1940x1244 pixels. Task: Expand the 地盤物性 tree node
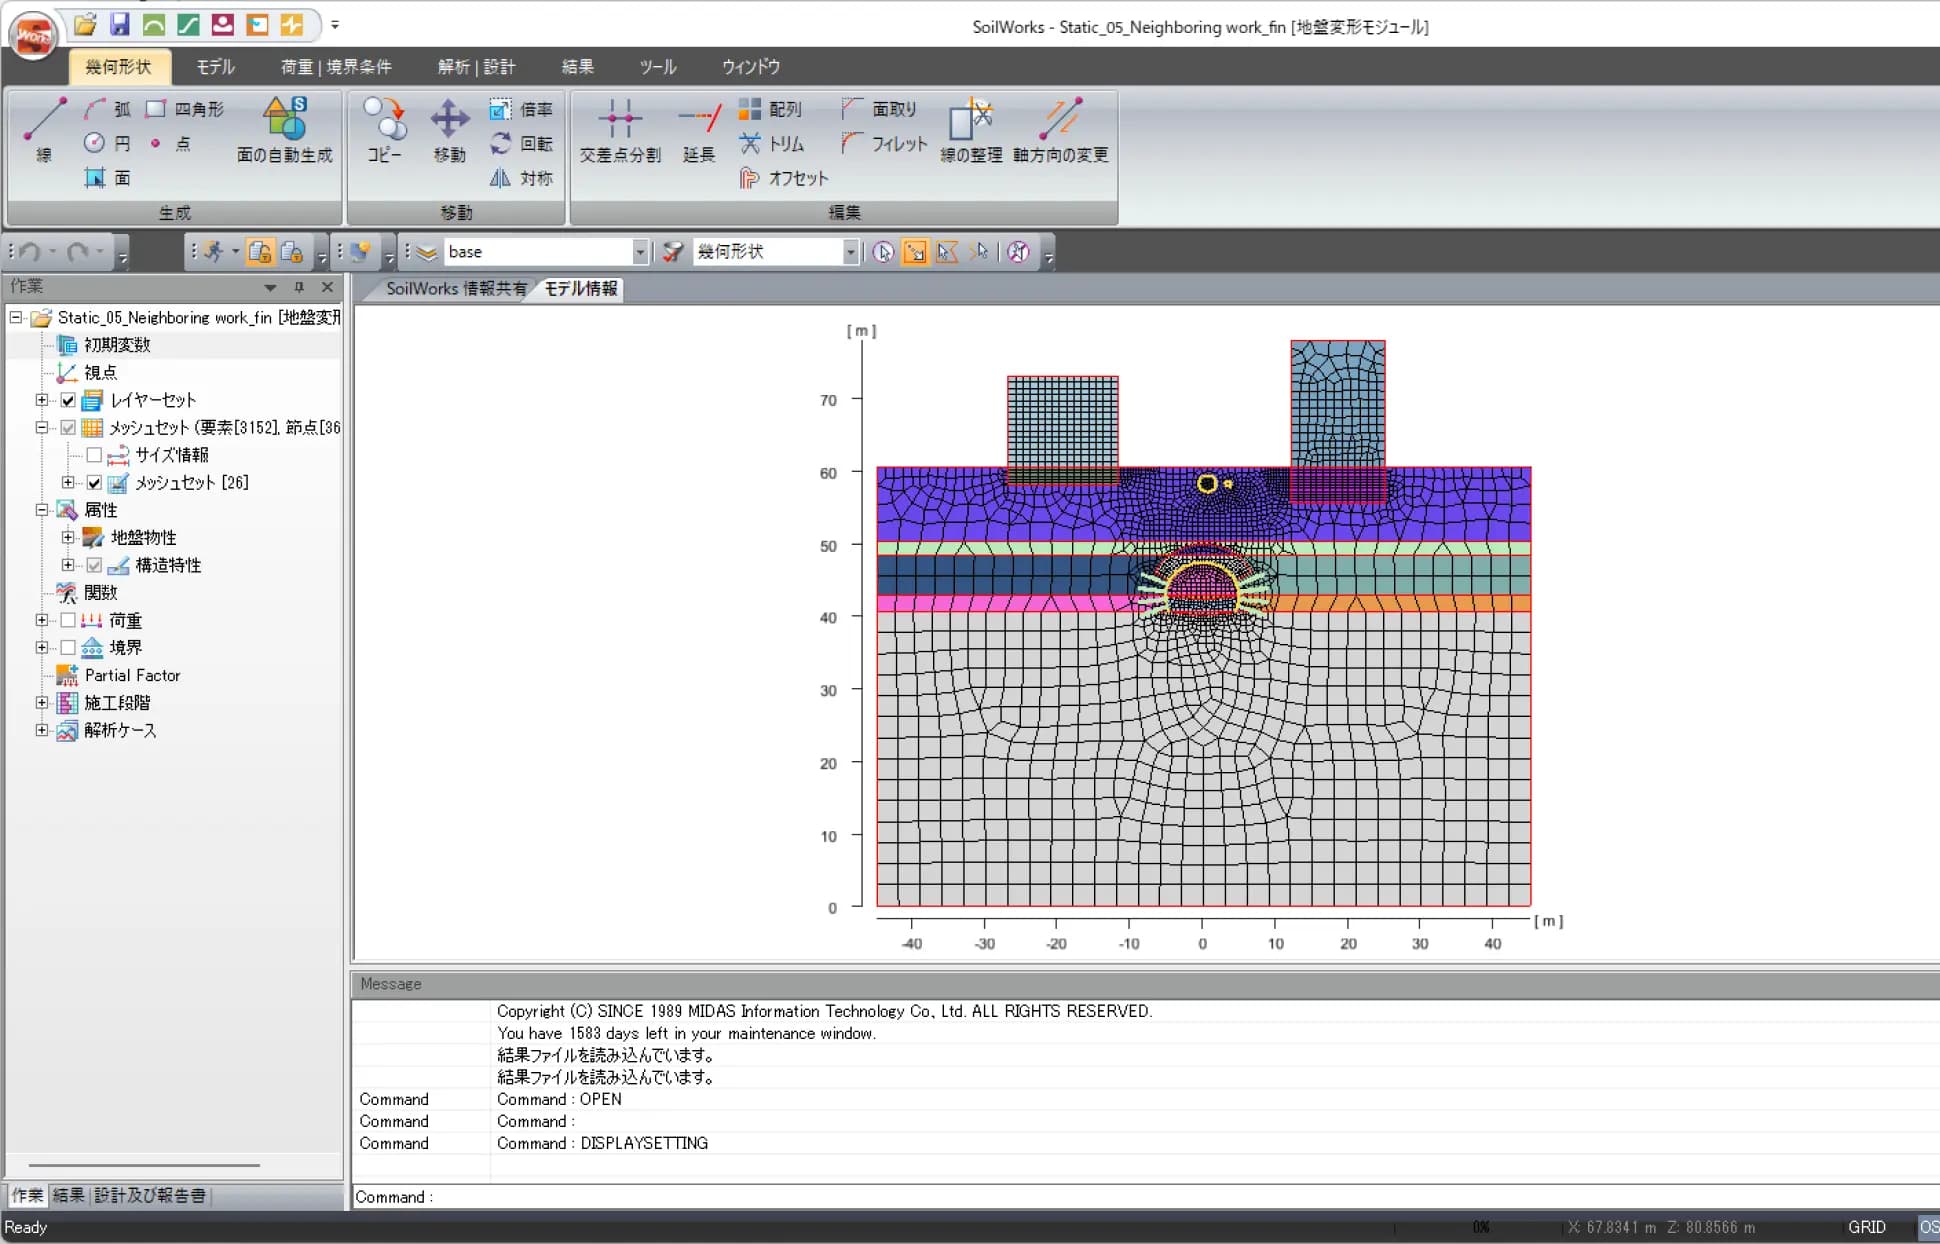point(68,538)
